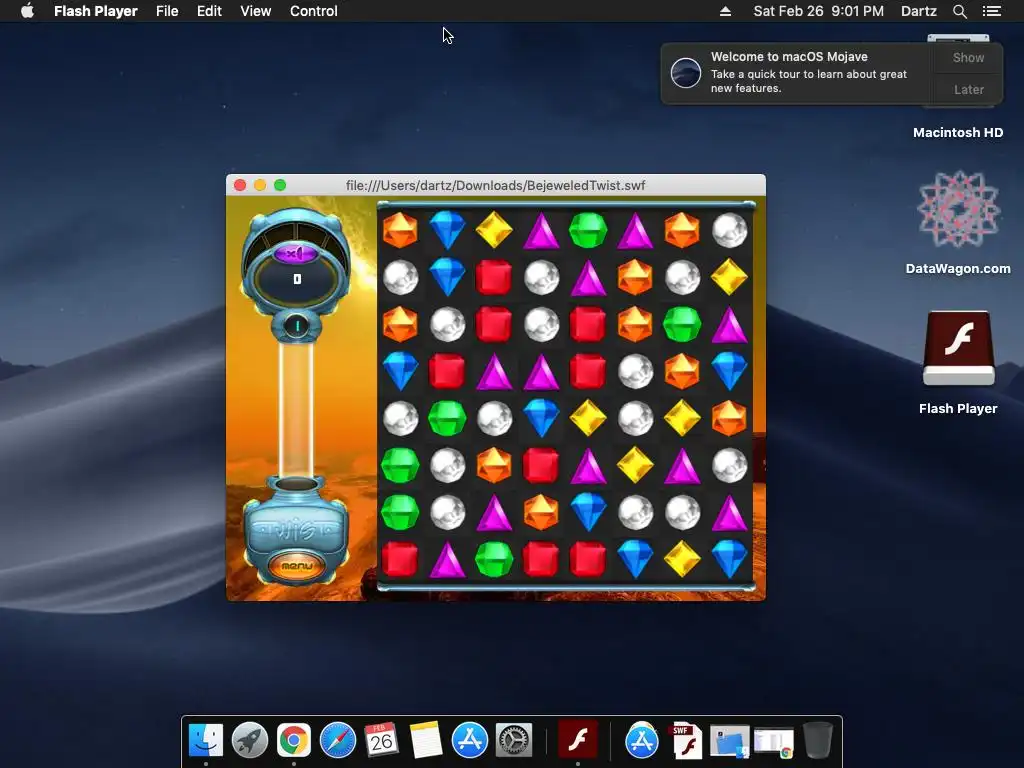Click Later on the Mojave notification
This screenshot has height=768, width=1024.
(x=968, y=89)
